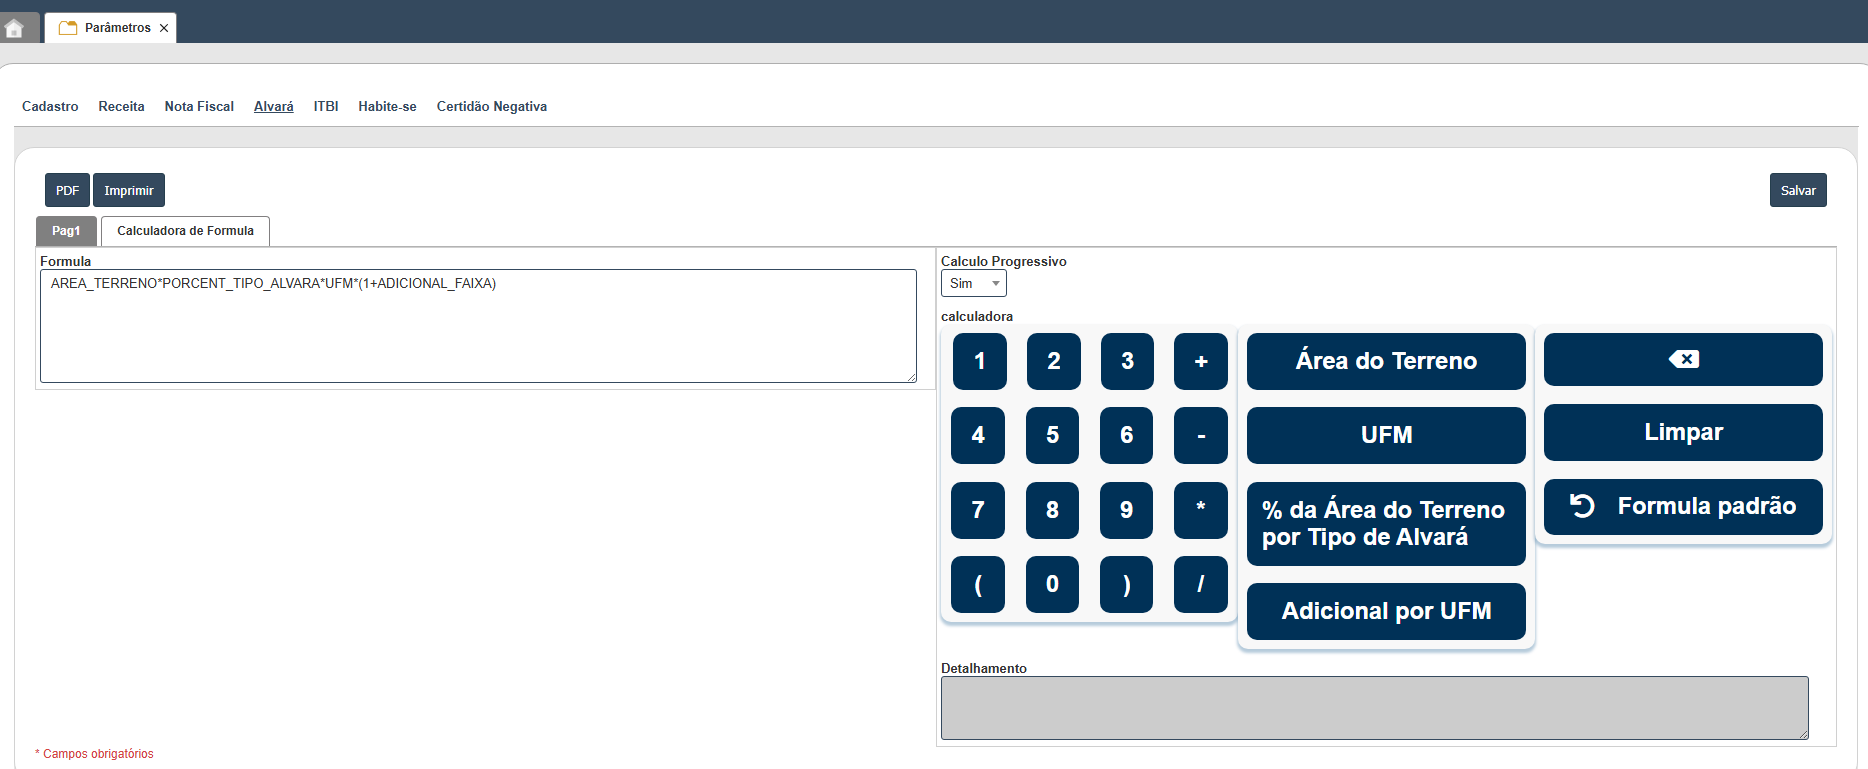Click calculator key 1
The width and height of the screenshot is (1868, 769).
coord(979,361)
